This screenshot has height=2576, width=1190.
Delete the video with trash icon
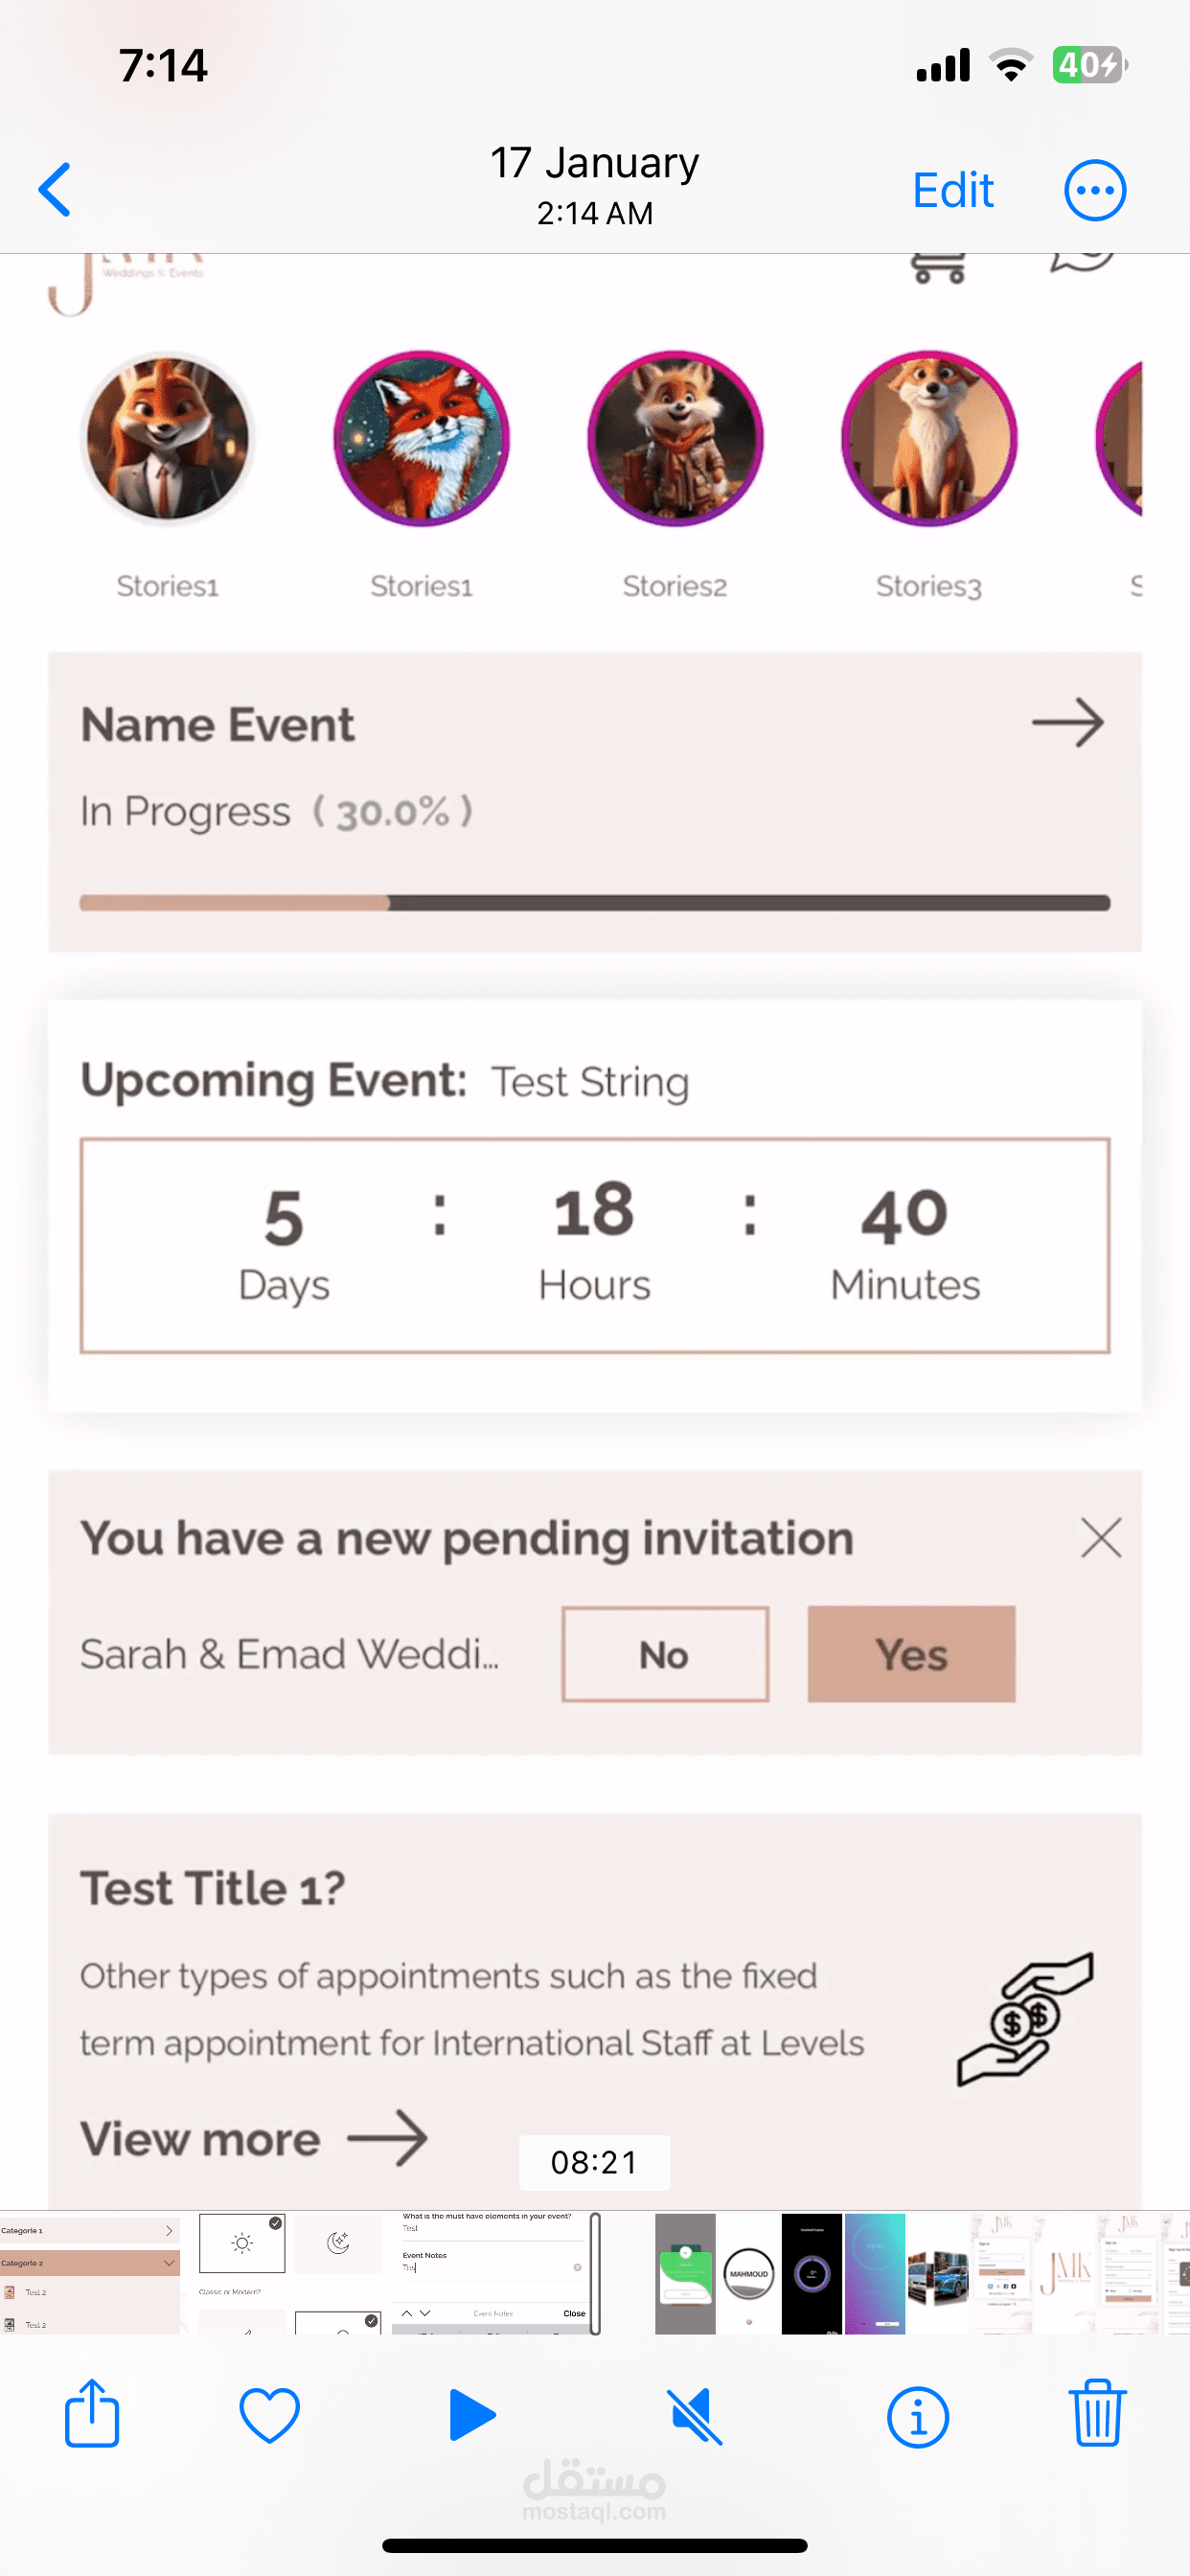coord(1096,2414)
